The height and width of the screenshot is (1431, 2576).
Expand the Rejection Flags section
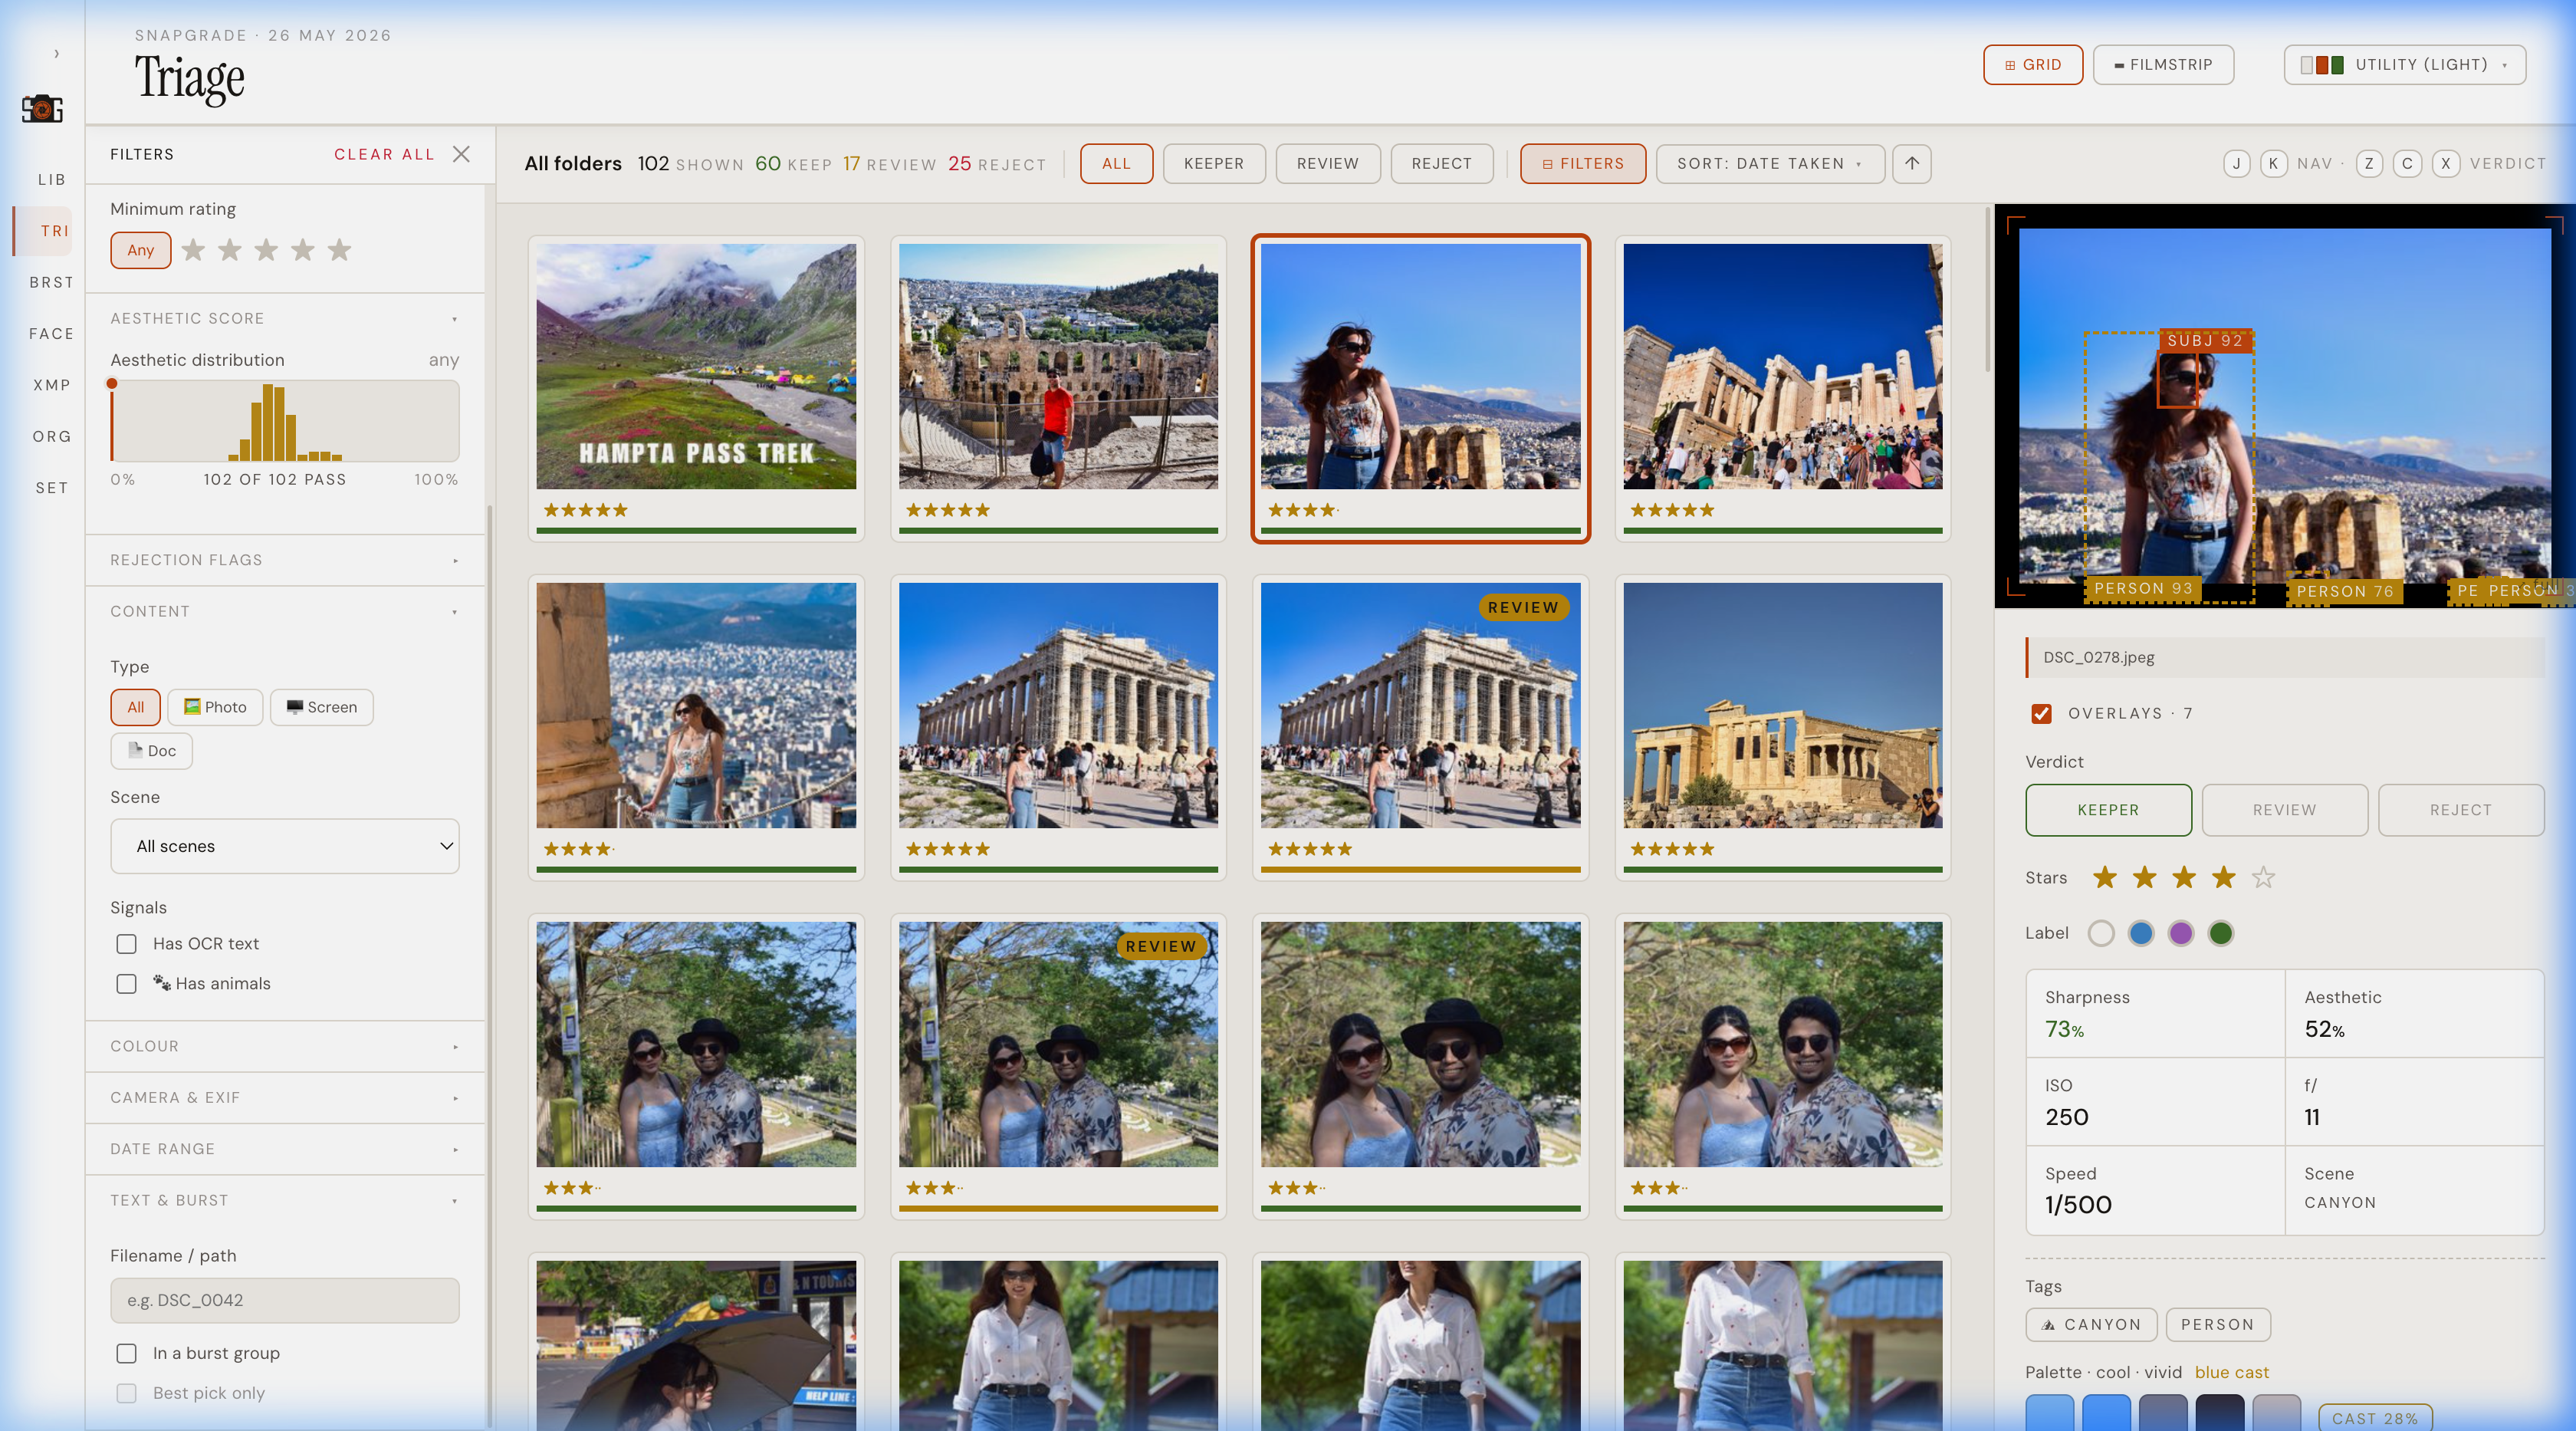[x=285, y=560]
